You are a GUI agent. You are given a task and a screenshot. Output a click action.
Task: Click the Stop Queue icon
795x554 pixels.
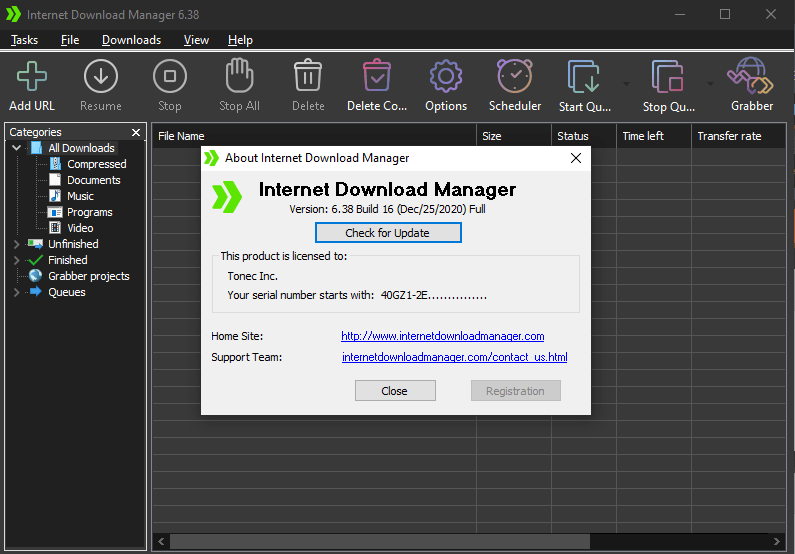(x=667, y=77)
